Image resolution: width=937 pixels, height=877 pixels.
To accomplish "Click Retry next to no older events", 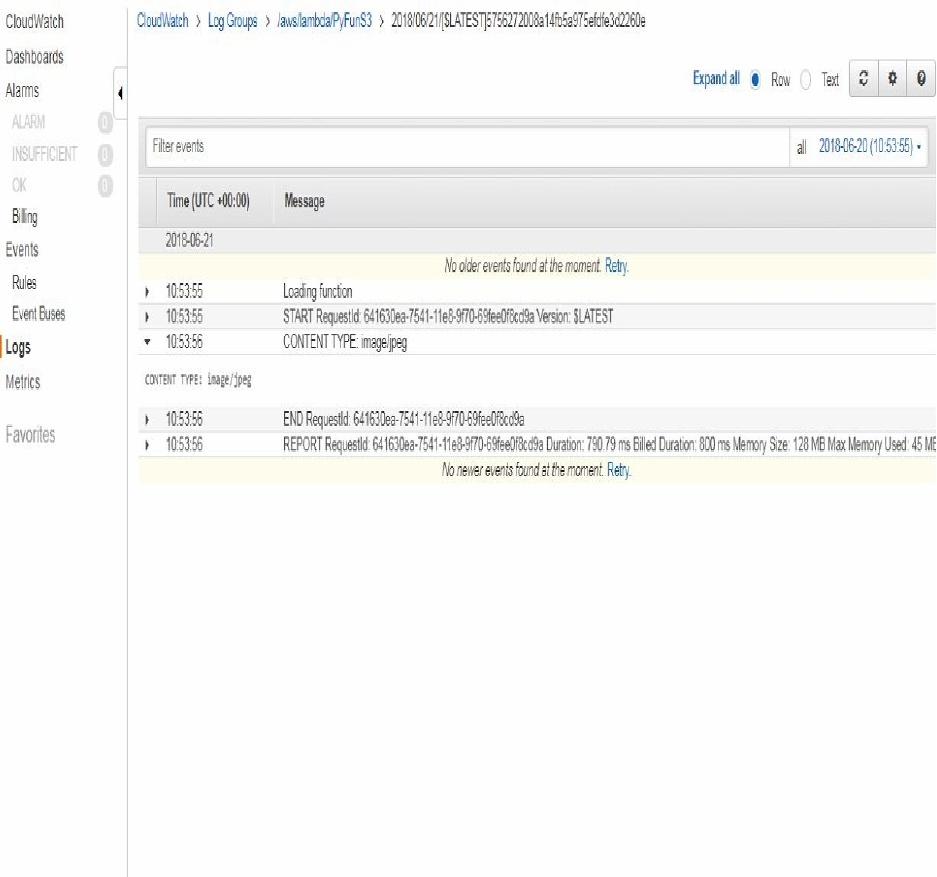I will click(x=617, y=266).
